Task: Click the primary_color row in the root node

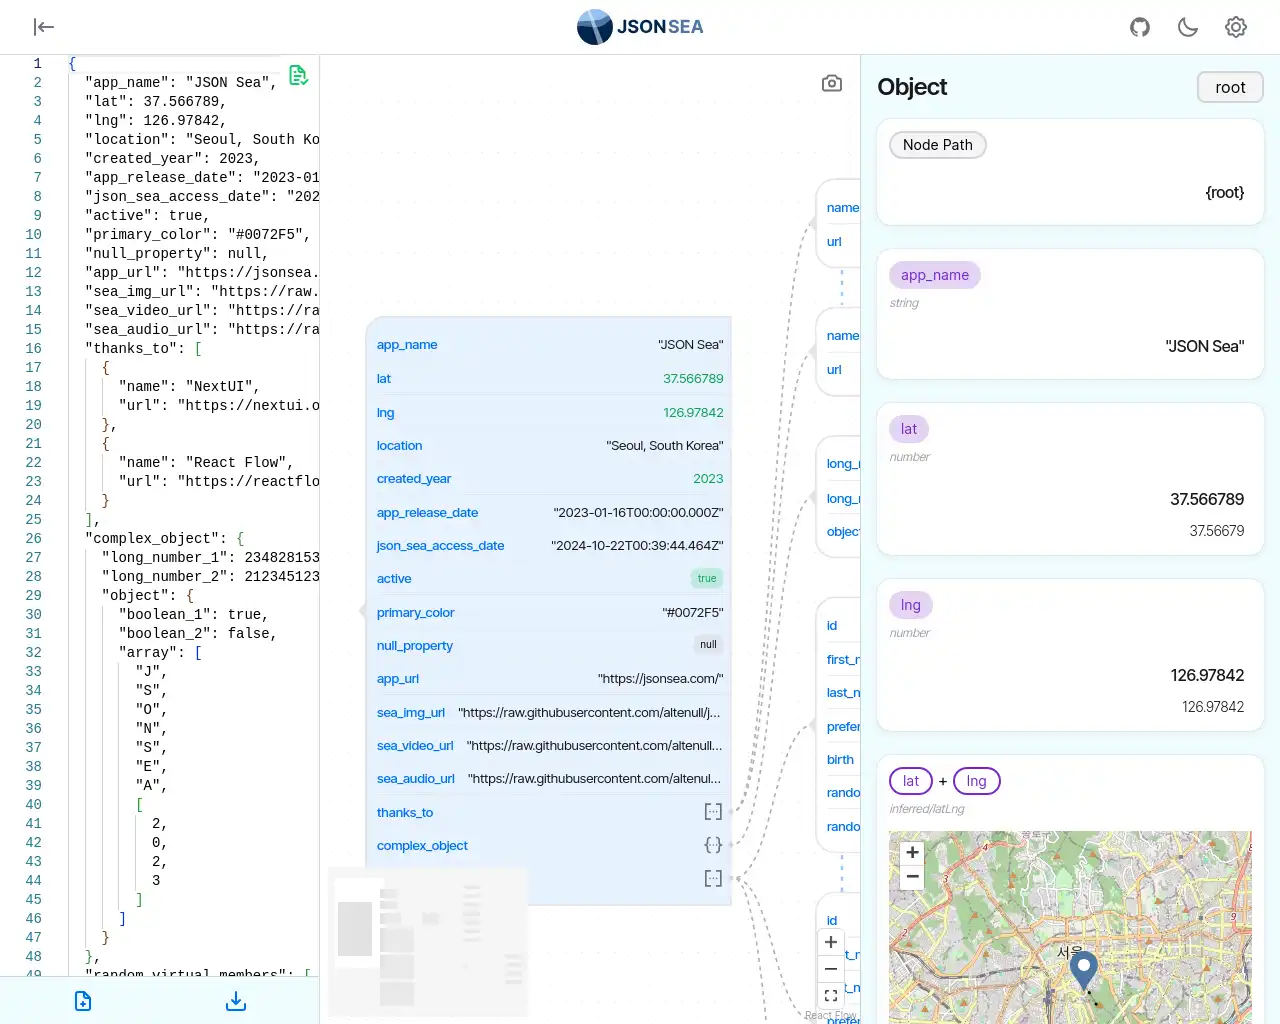Action: click(549, 612)
